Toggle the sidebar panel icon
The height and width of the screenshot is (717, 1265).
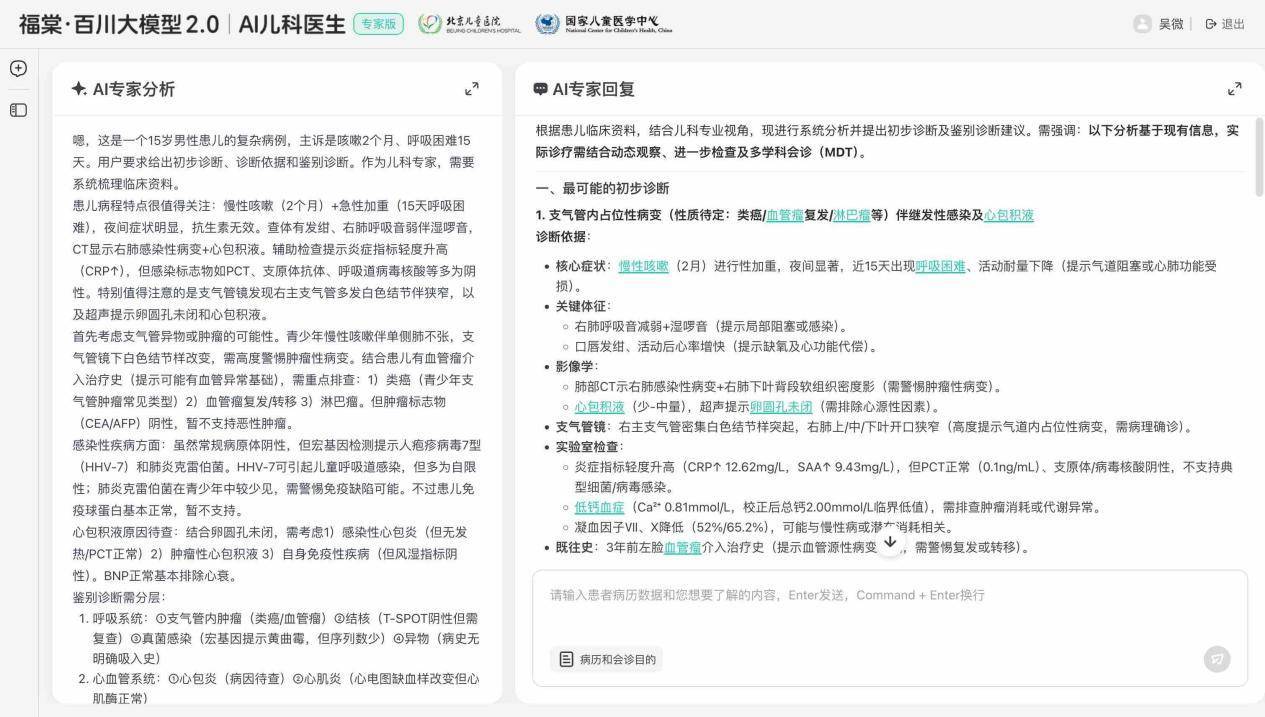coord(18,109)
